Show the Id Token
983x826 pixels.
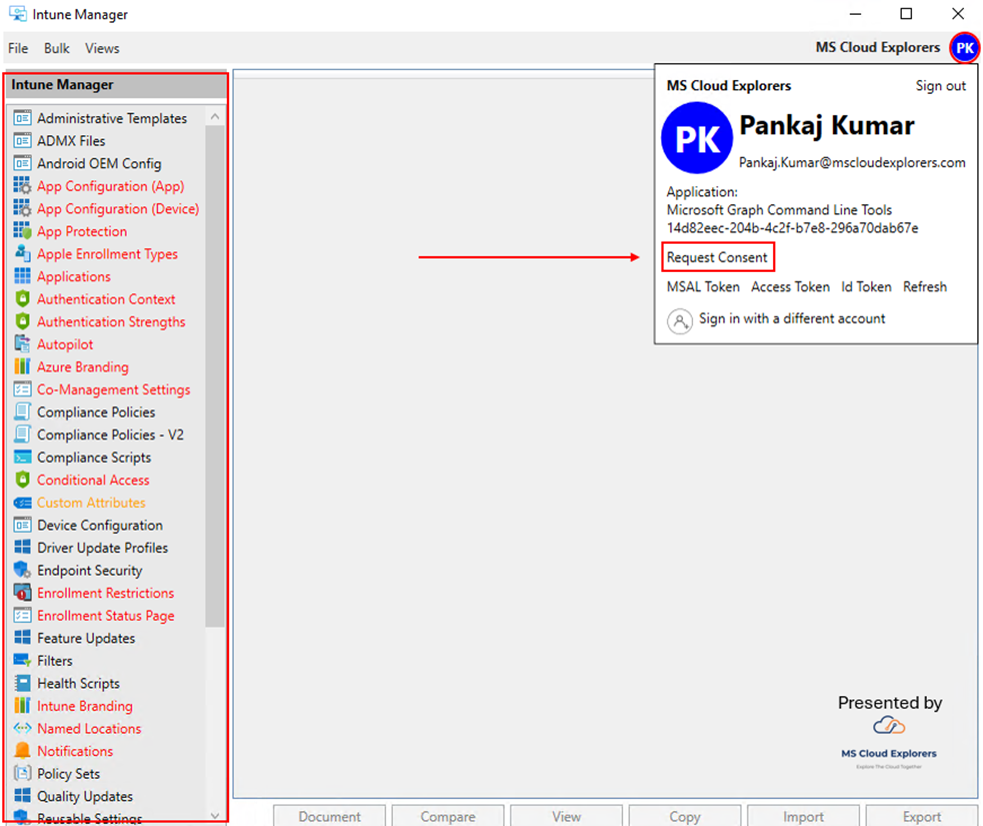(x=866, y=287)
